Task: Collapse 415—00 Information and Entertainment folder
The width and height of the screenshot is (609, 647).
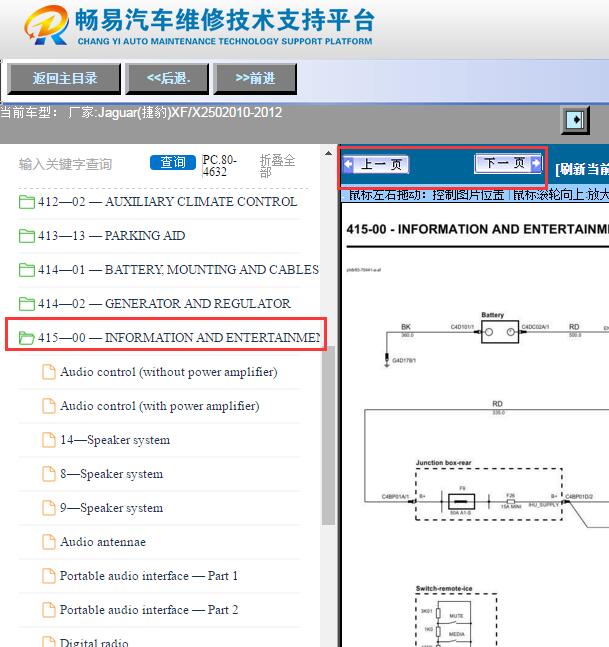Action: click(179, 338)
